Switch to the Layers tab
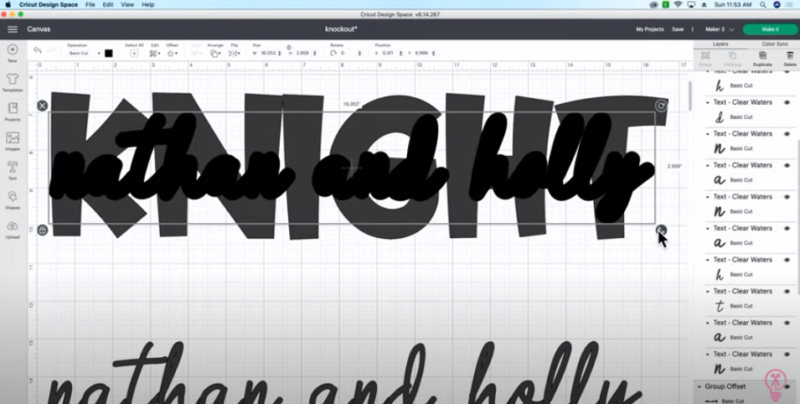Screen dimensions: 800x404 (x=720, y=44)
